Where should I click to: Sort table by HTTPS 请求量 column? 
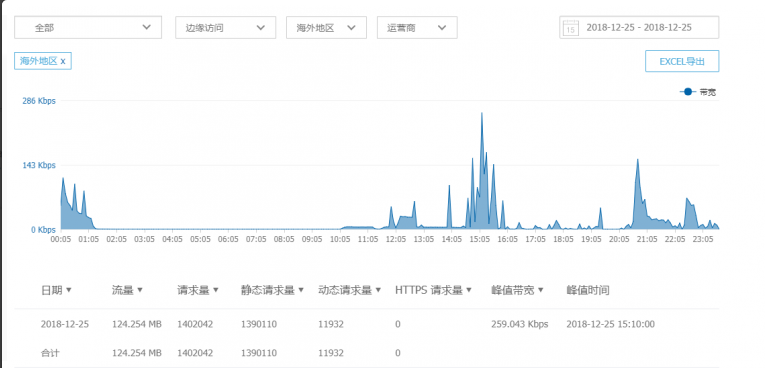434,290
